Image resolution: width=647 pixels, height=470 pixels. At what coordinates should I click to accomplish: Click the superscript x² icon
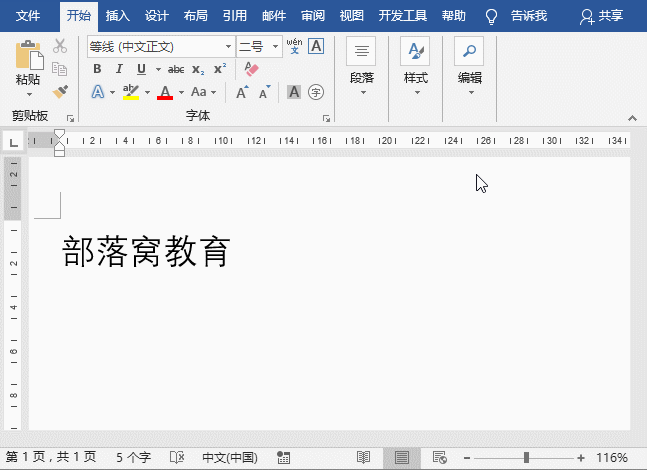tap(220, 69)
